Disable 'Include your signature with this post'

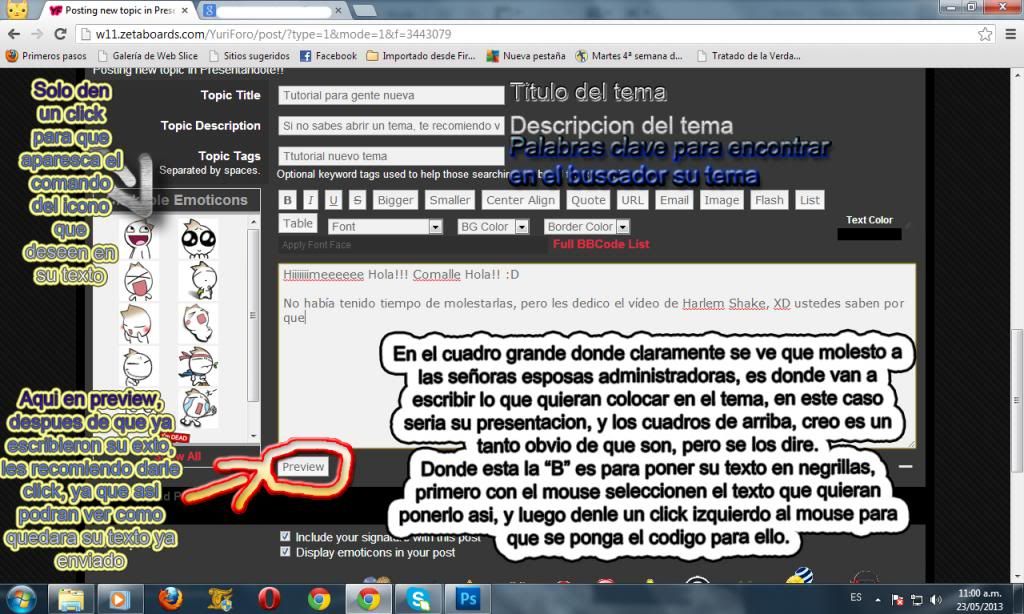285,536
